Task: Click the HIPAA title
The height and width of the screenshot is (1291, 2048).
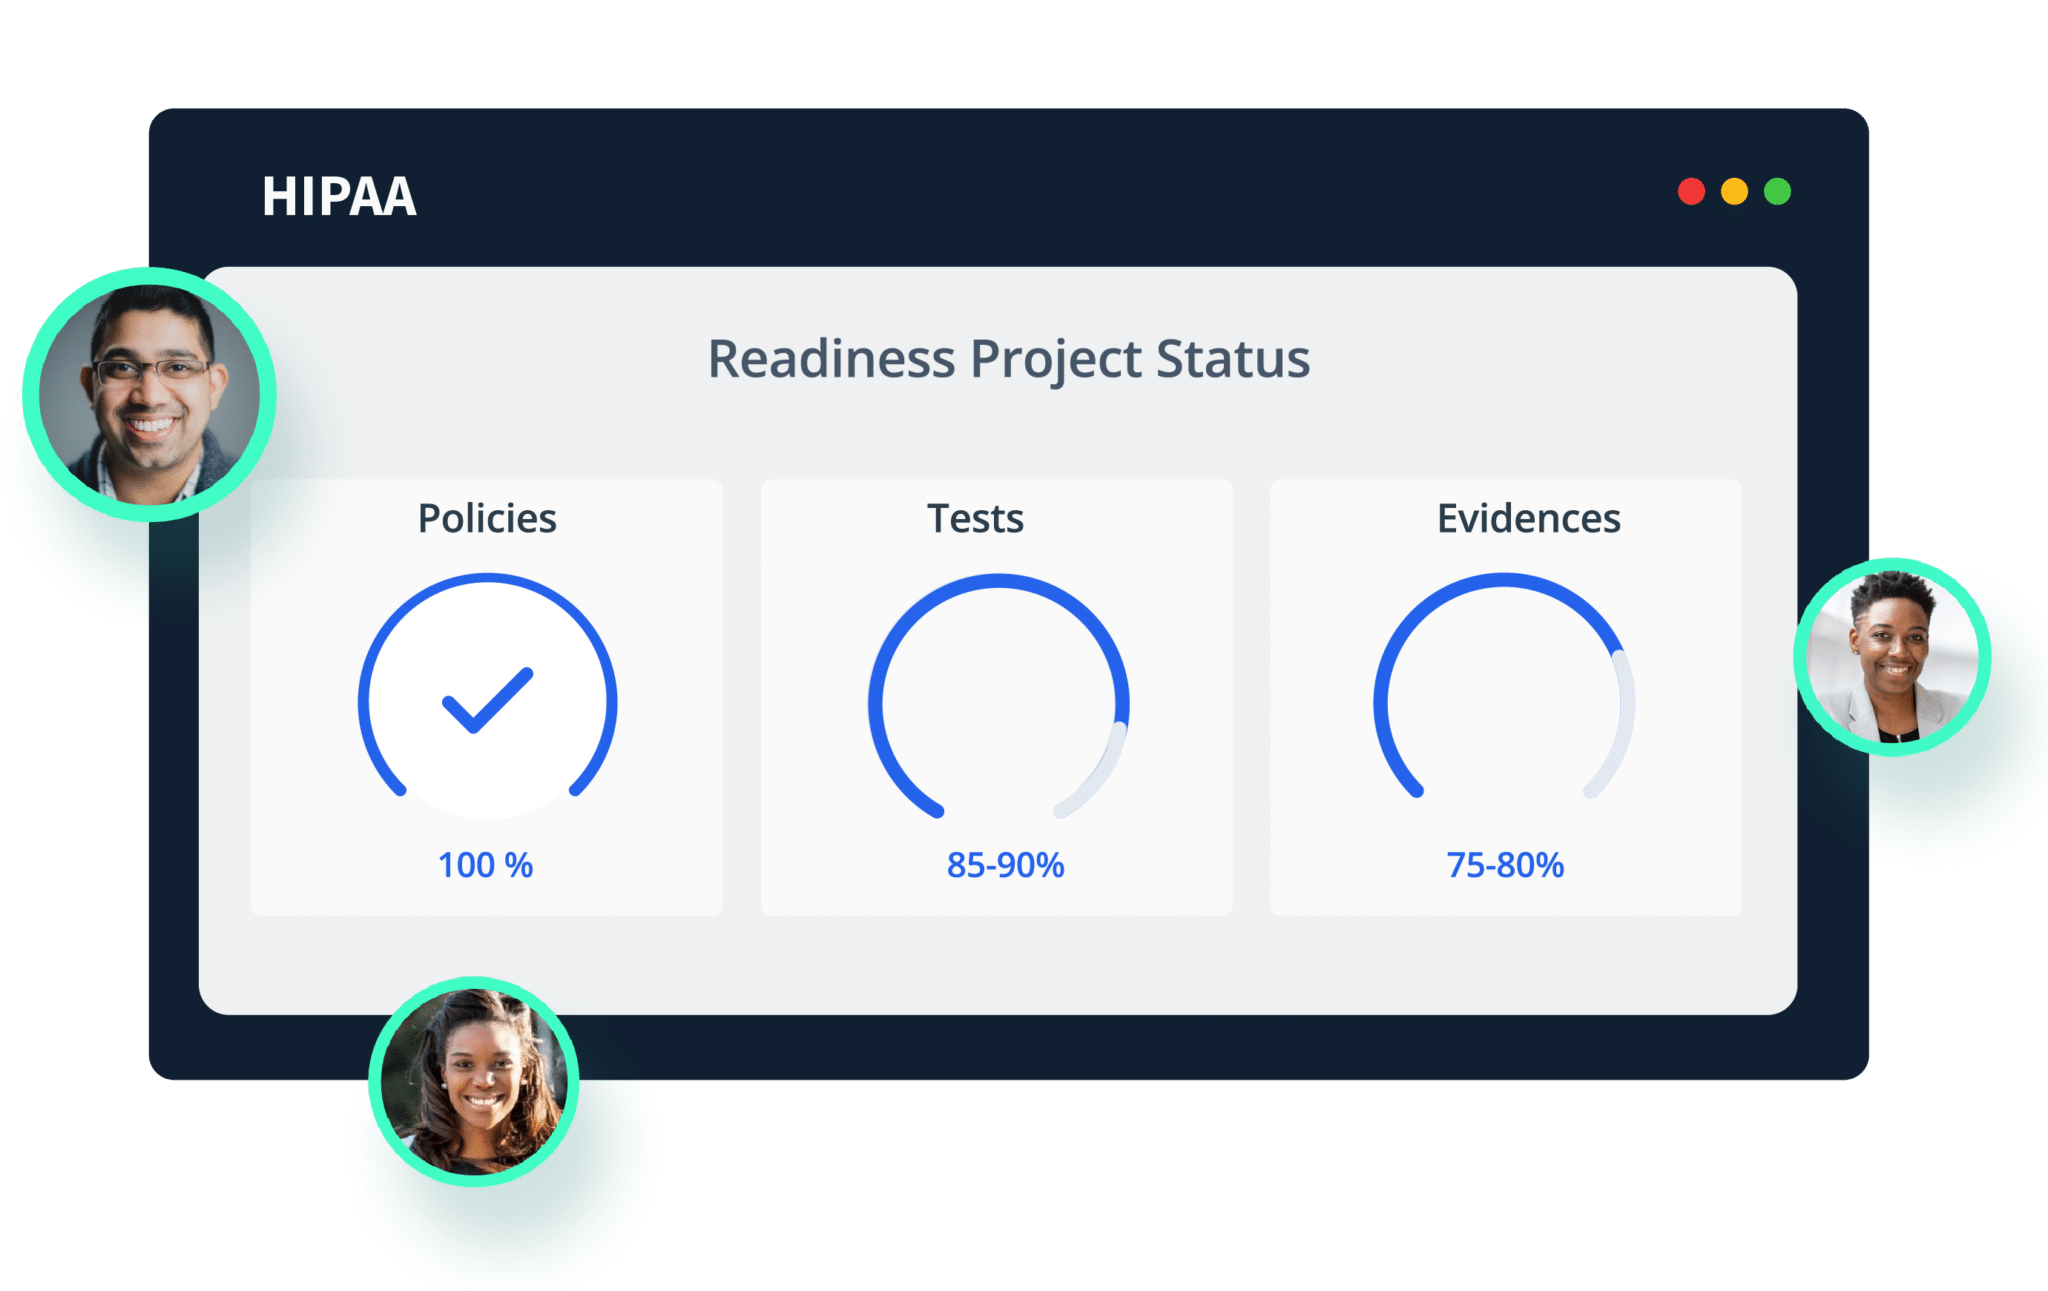Action: [x=339, y=196]
